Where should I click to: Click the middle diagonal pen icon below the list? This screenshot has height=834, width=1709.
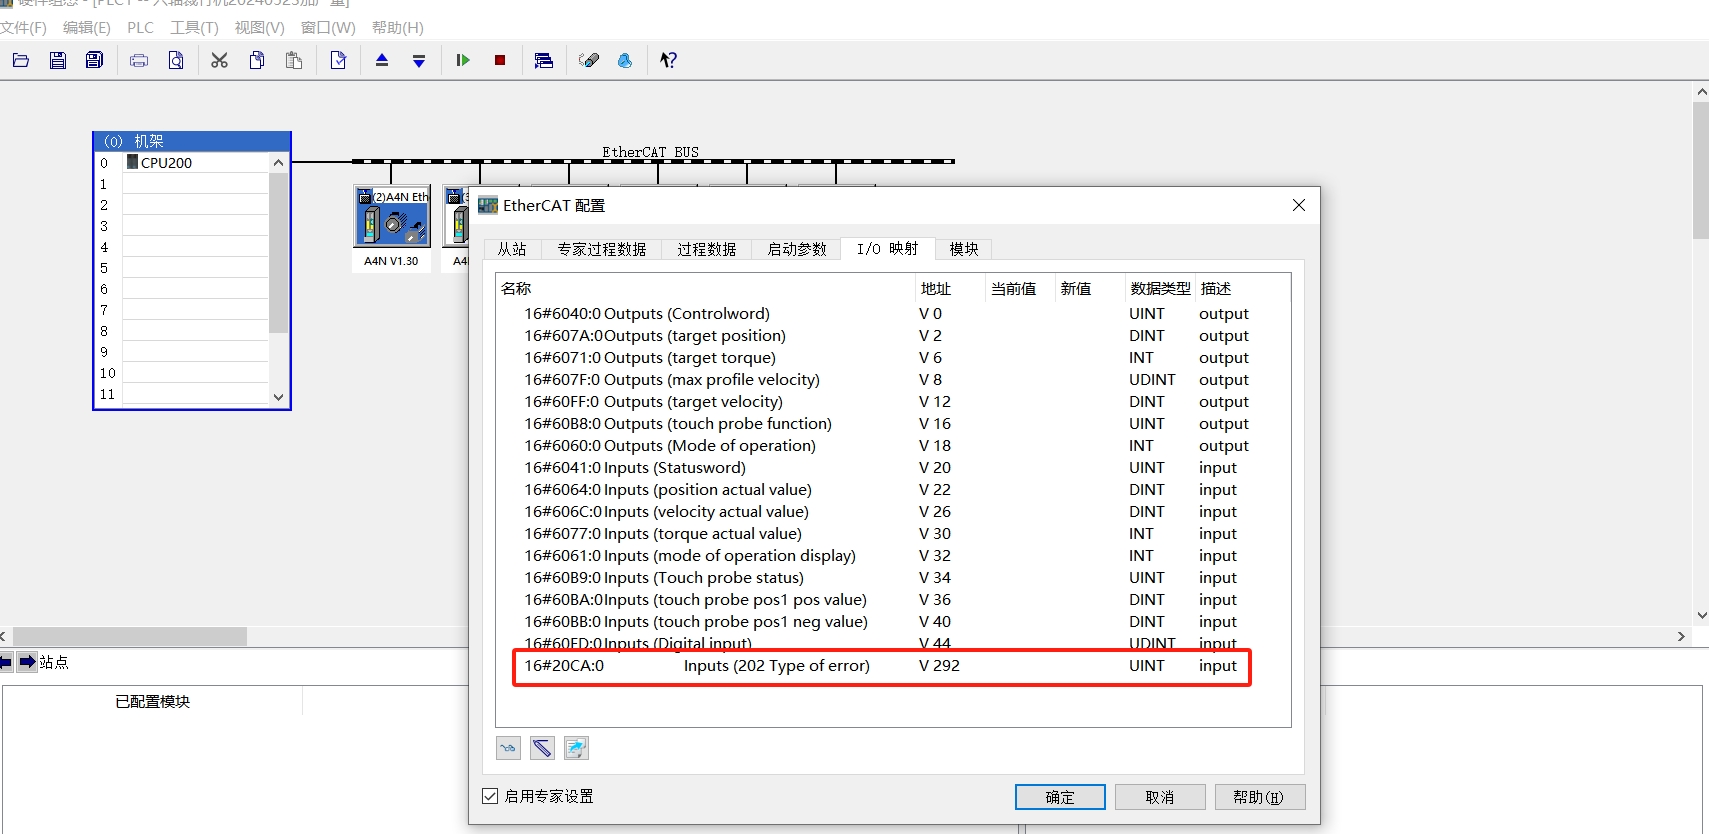tap(542, 748)
